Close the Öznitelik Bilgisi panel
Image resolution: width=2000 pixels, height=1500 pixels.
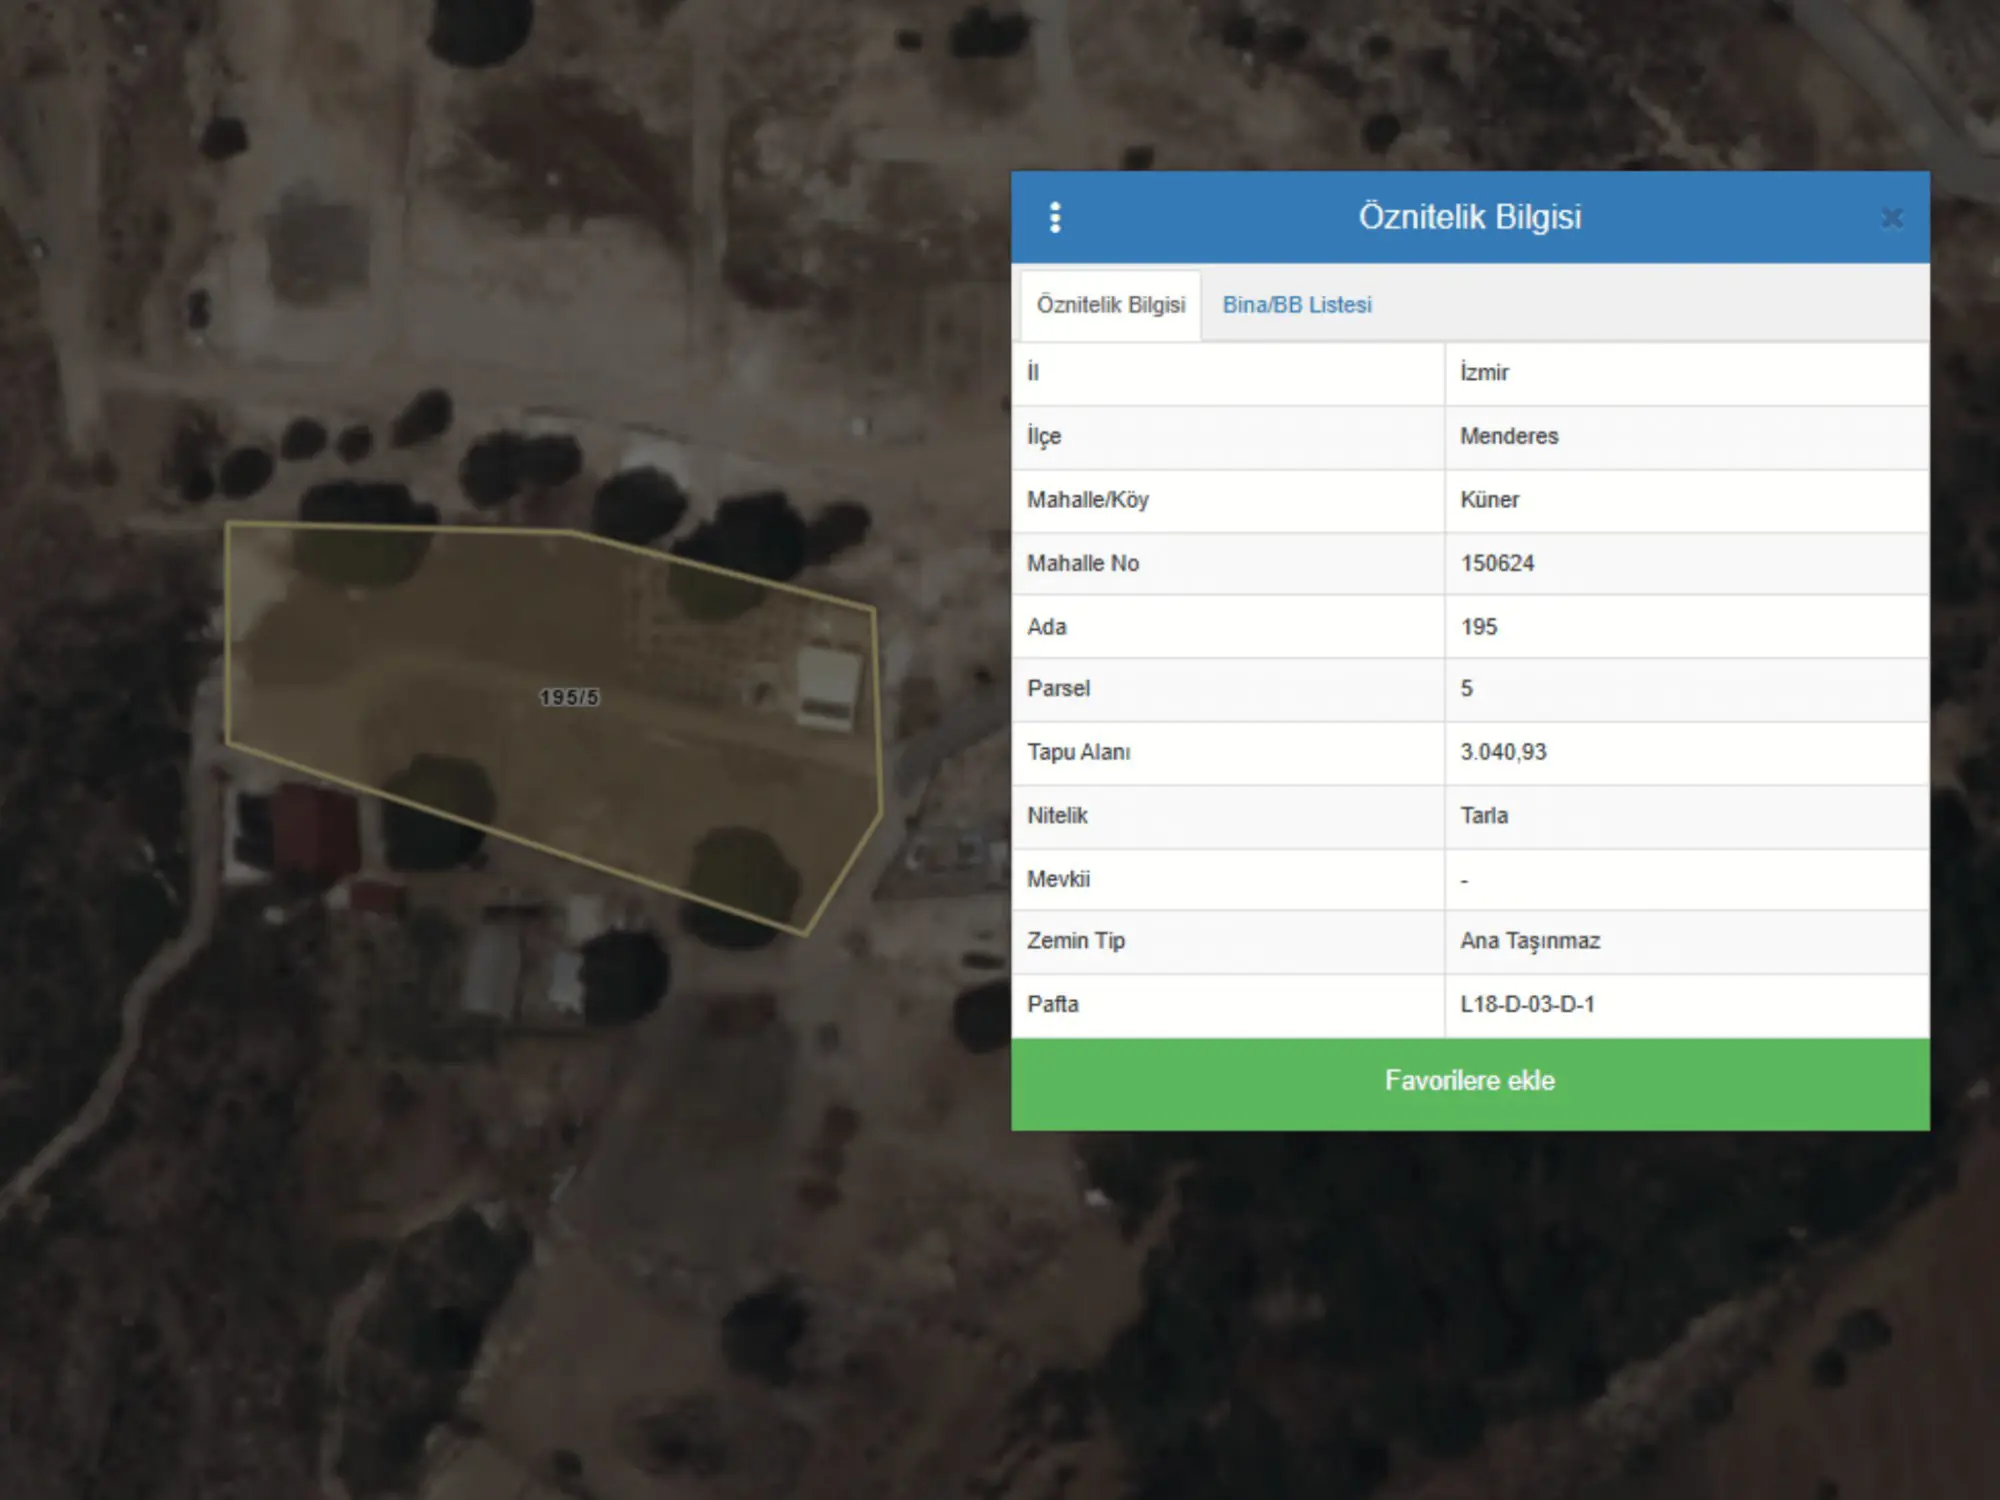click(x=1891, y=218)
